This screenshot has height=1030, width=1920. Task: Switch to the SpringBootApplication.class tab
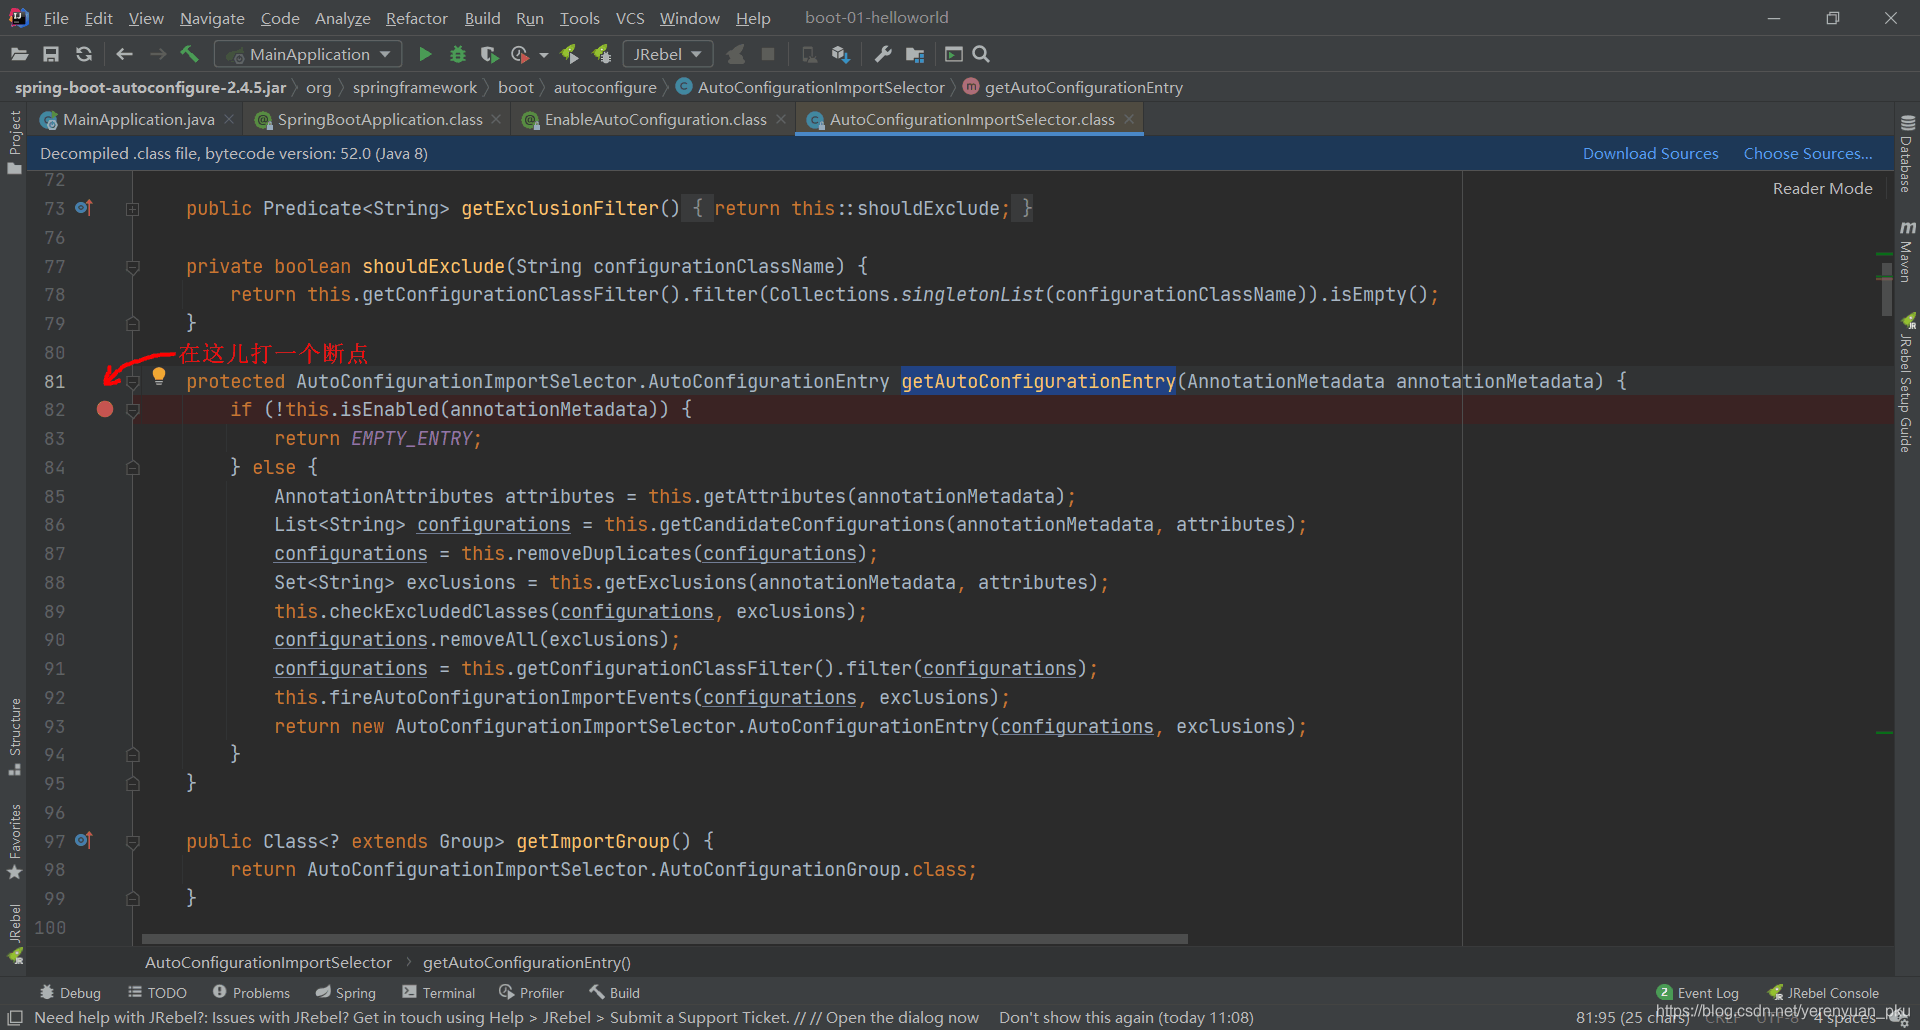click(x=380, y=119)
